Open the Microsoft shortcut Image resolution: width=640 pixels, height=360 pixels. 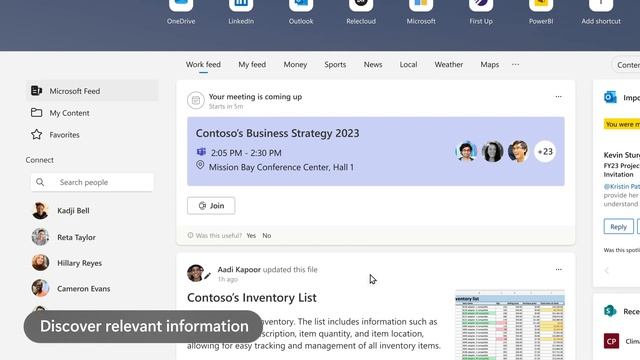(421, 12)
